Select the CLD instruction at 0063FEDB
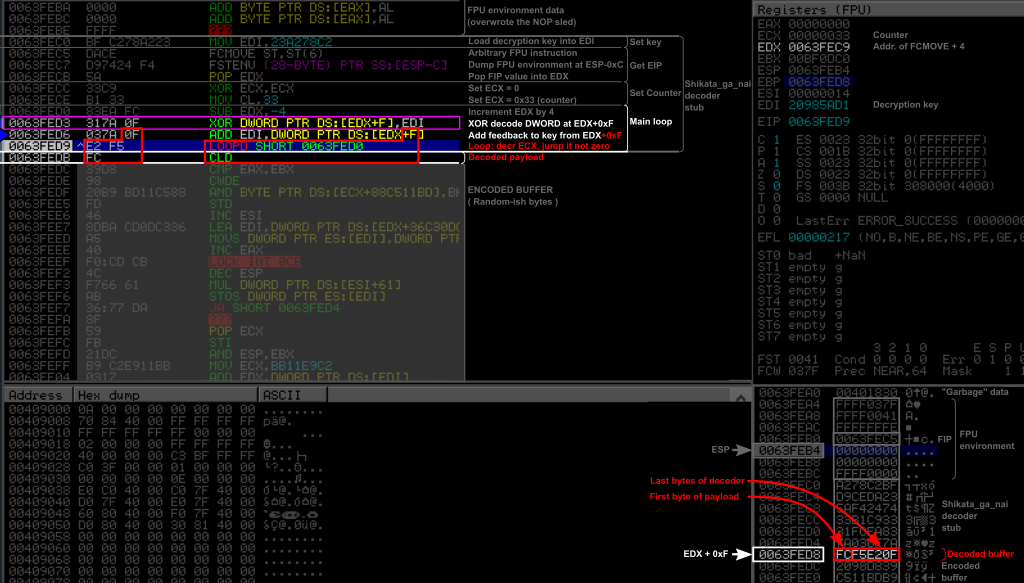Image resolution: width=1024 pixels, height=583 pixels. coord(222,158)
